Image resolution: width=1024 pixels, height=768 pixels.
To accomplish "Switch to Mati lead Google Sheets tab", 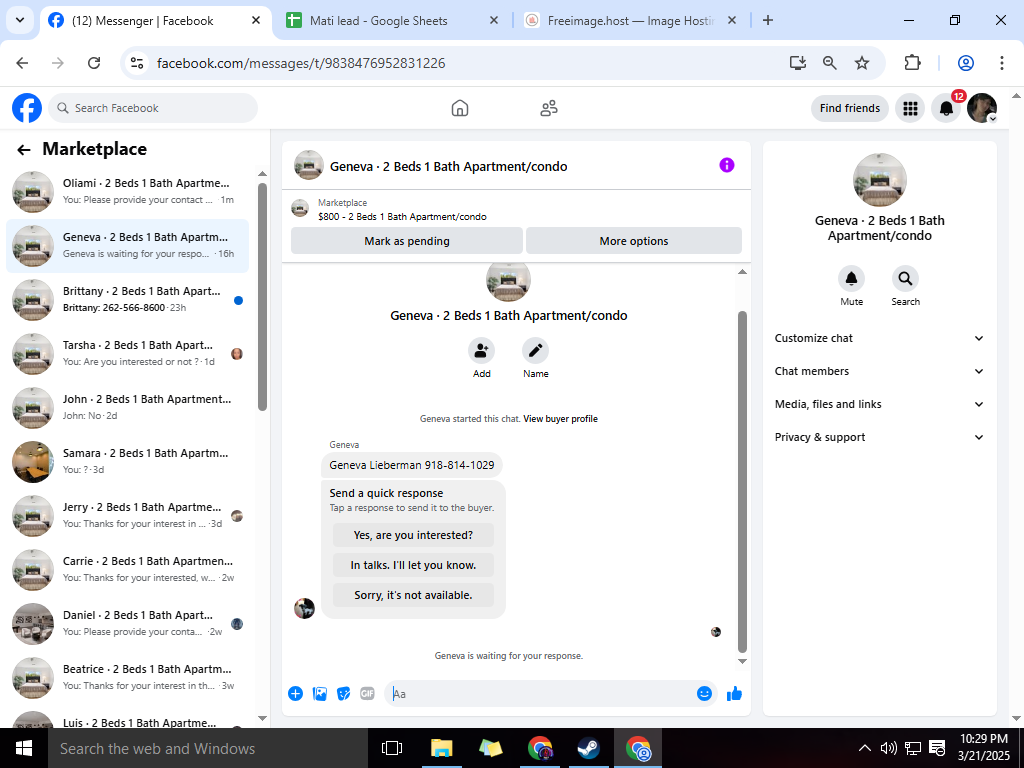I will pyautogui.click(x=392, y=21).
